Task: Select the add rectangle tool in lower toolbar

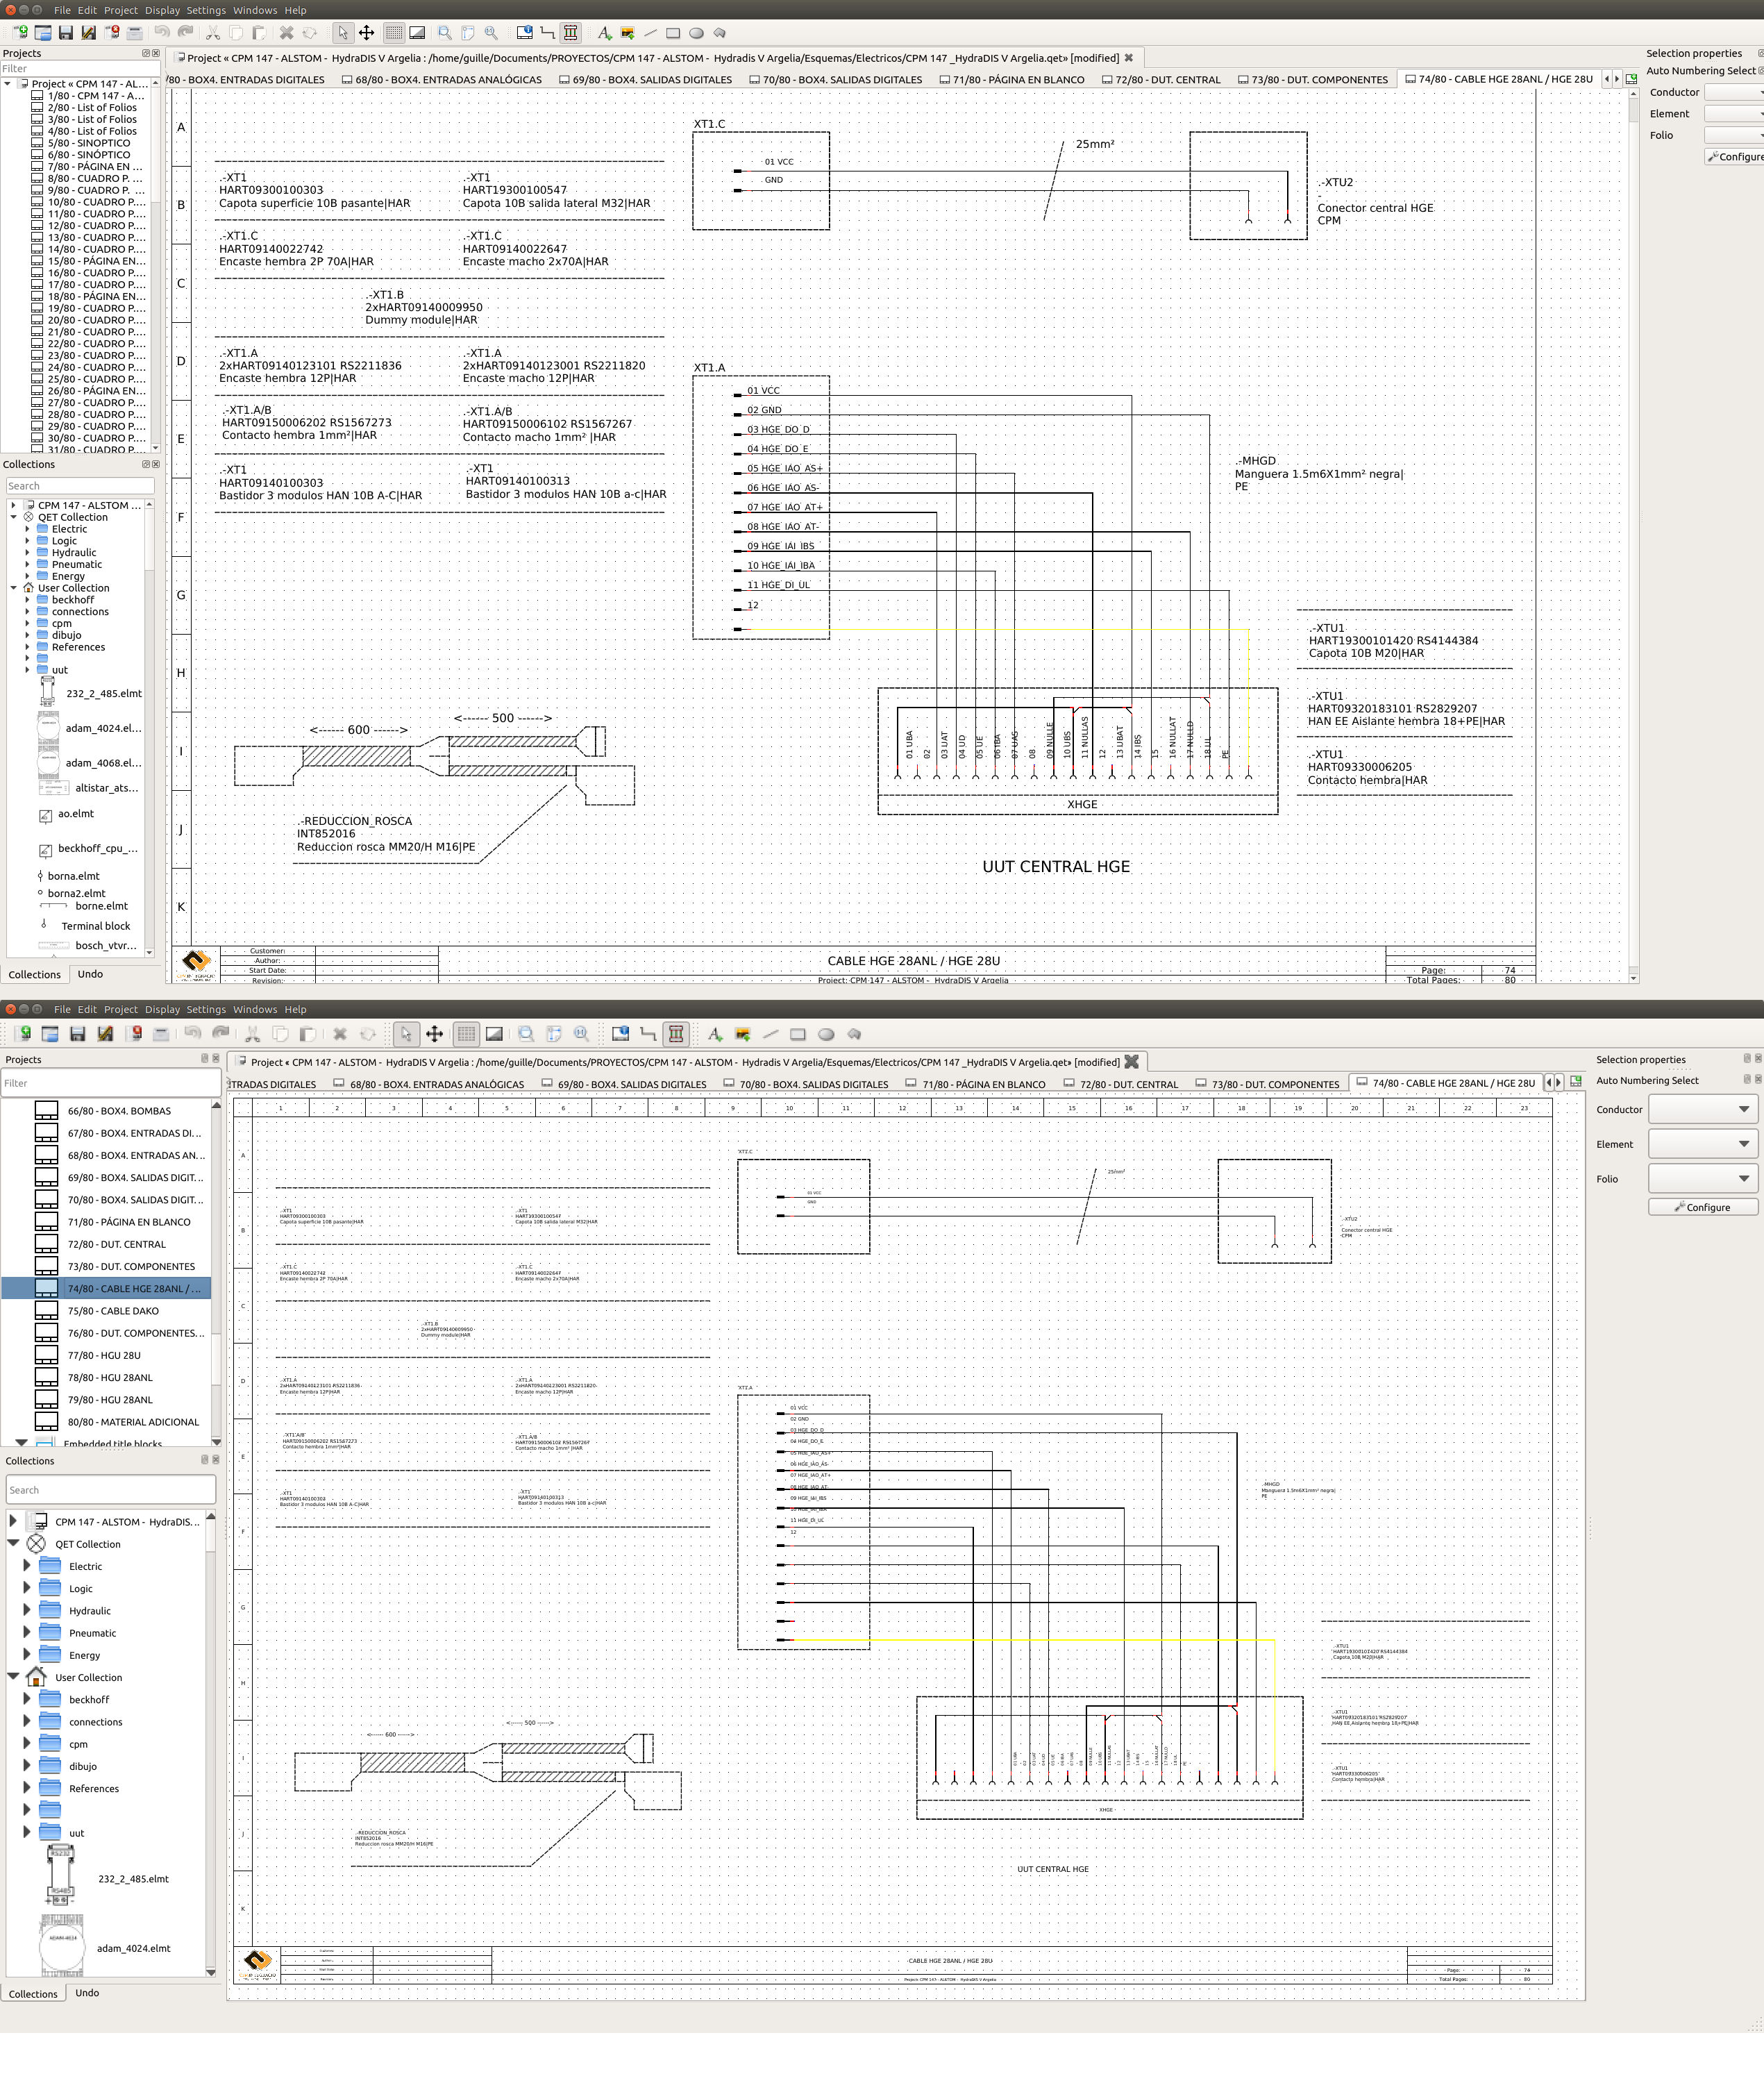Action: pos(797,1034)
